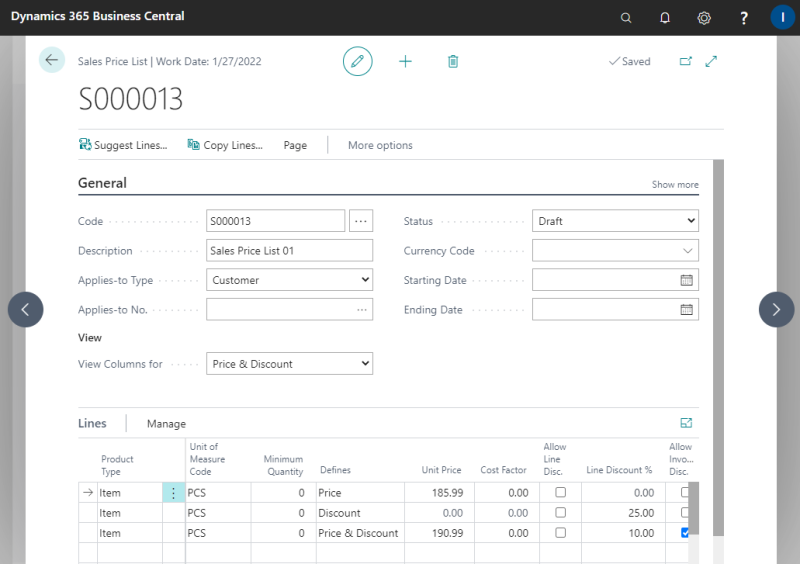Click the Cost Factor column header
This screenshot has width=800, height=564.
tap(503, 470)
